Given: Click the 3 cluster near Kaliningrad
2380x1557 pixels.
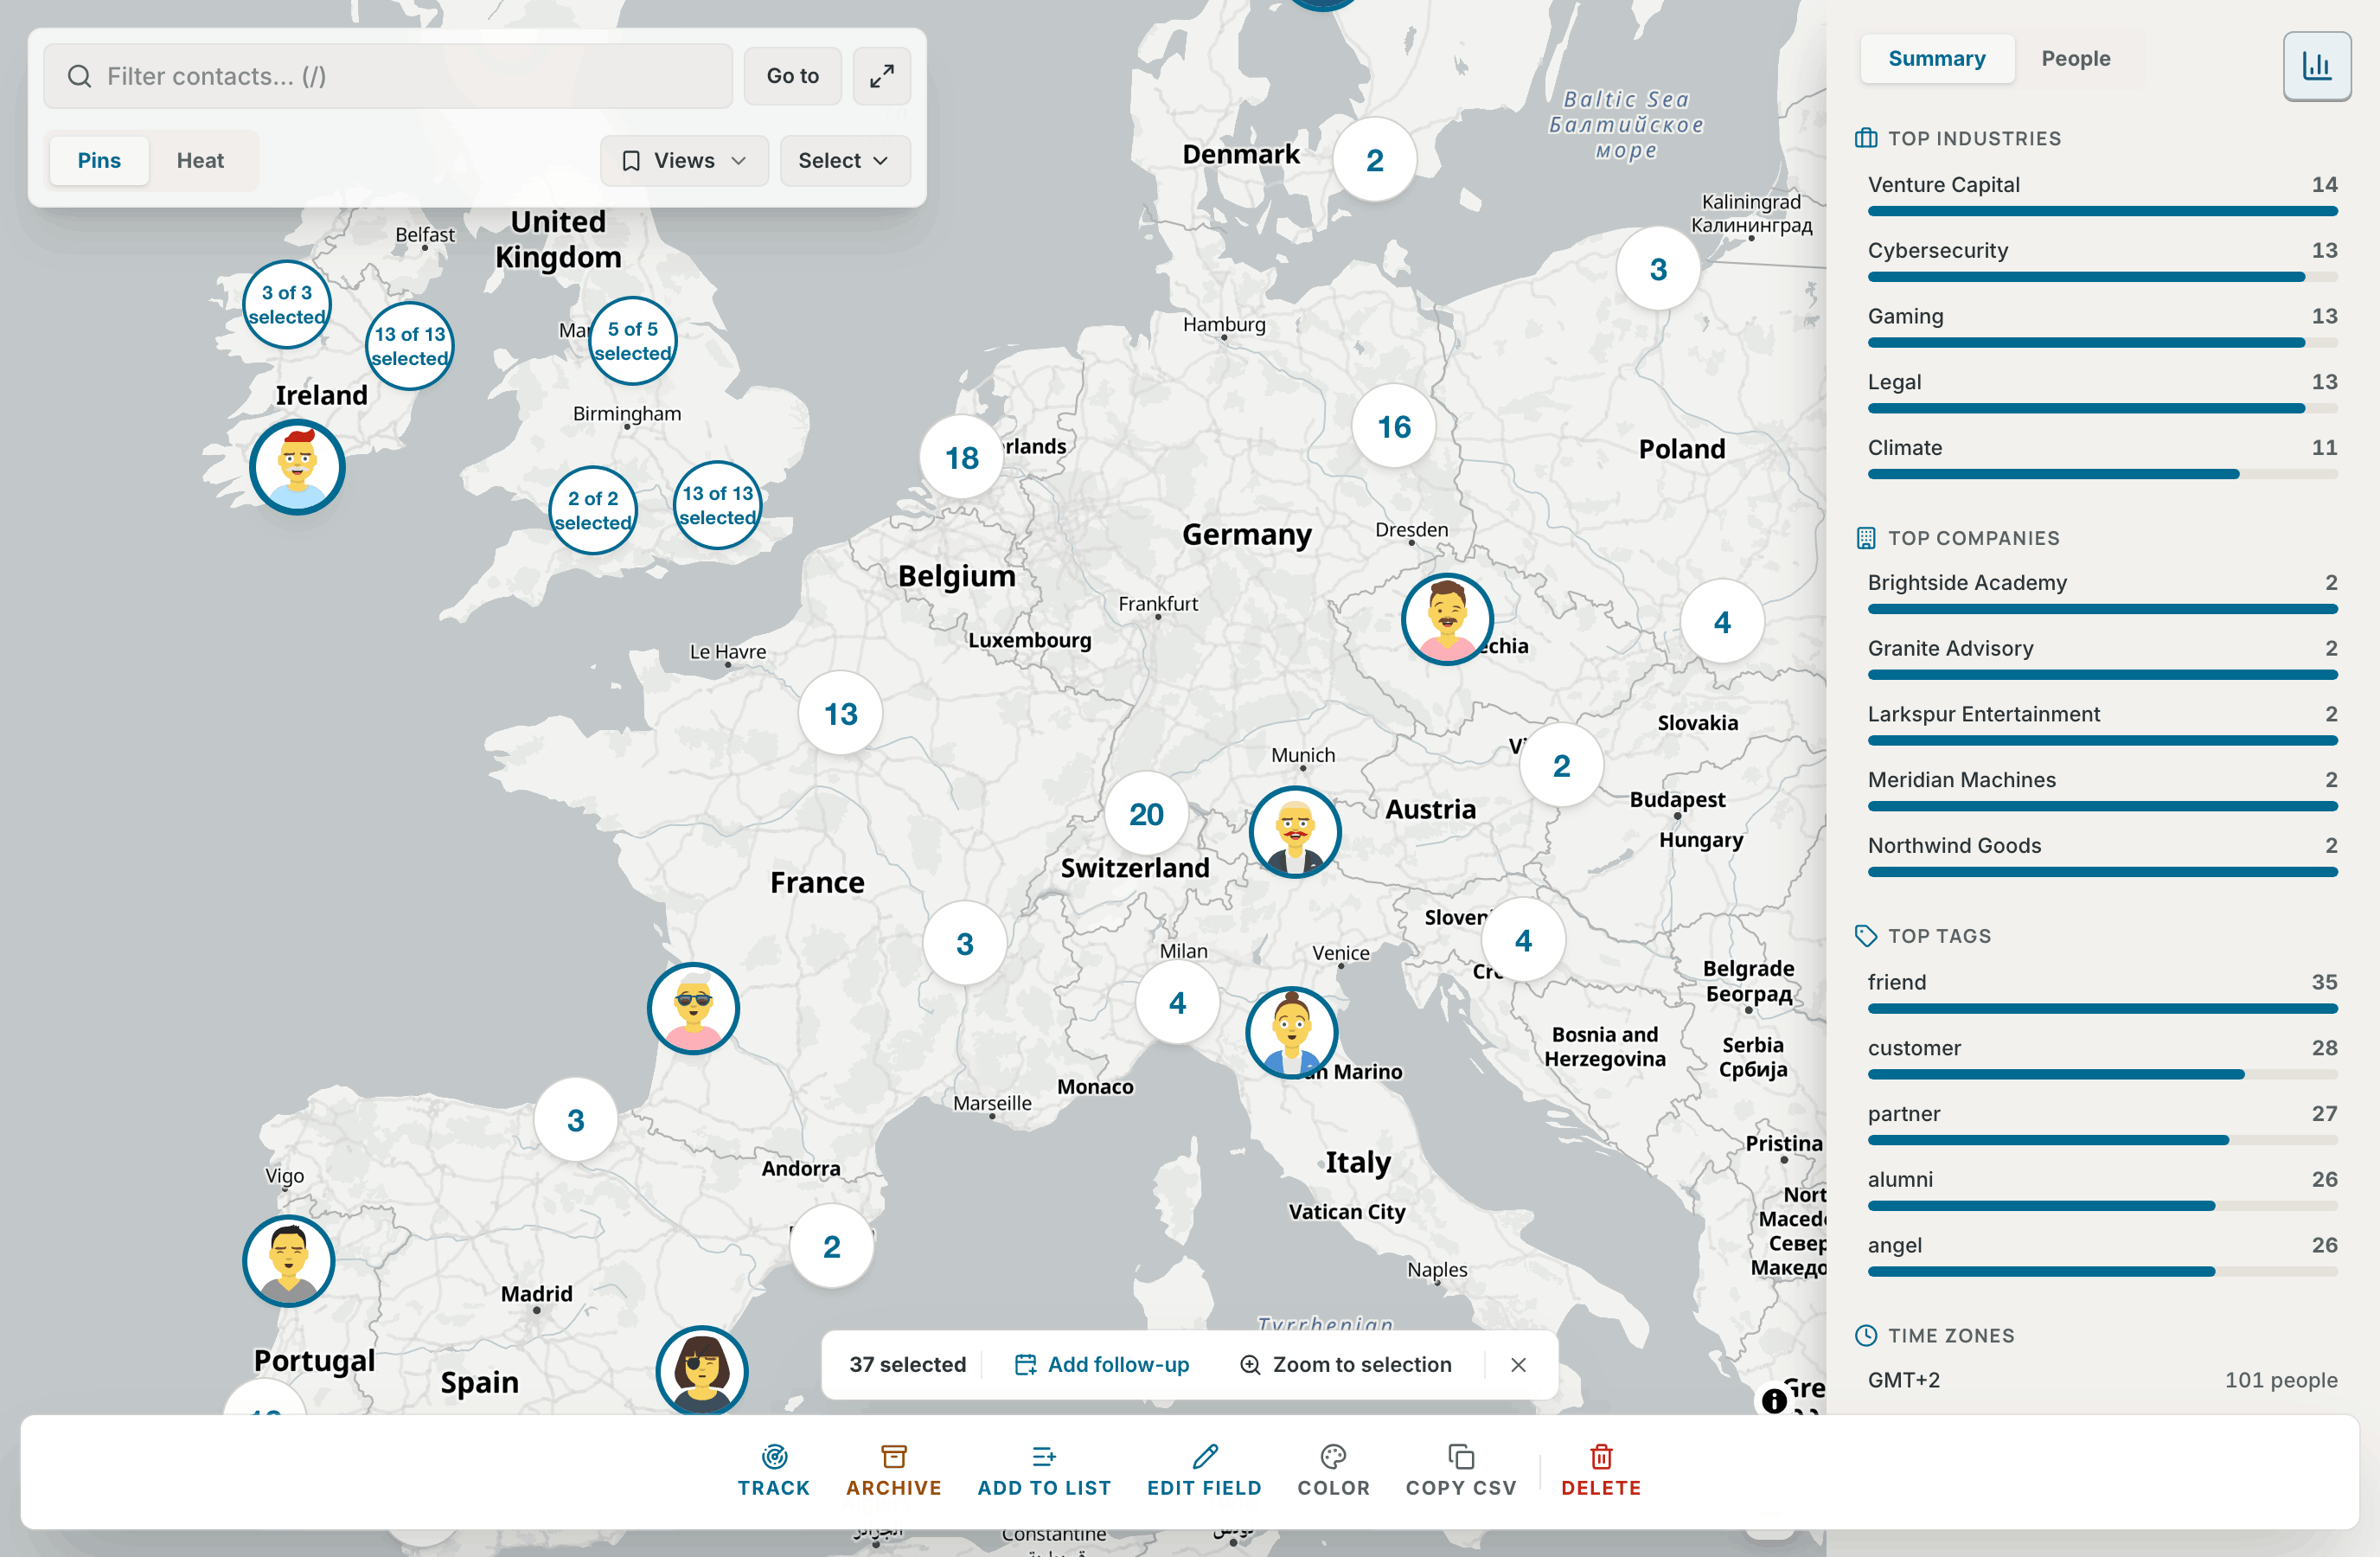Looking at the screenshot, I should (x=1659, y=269).
